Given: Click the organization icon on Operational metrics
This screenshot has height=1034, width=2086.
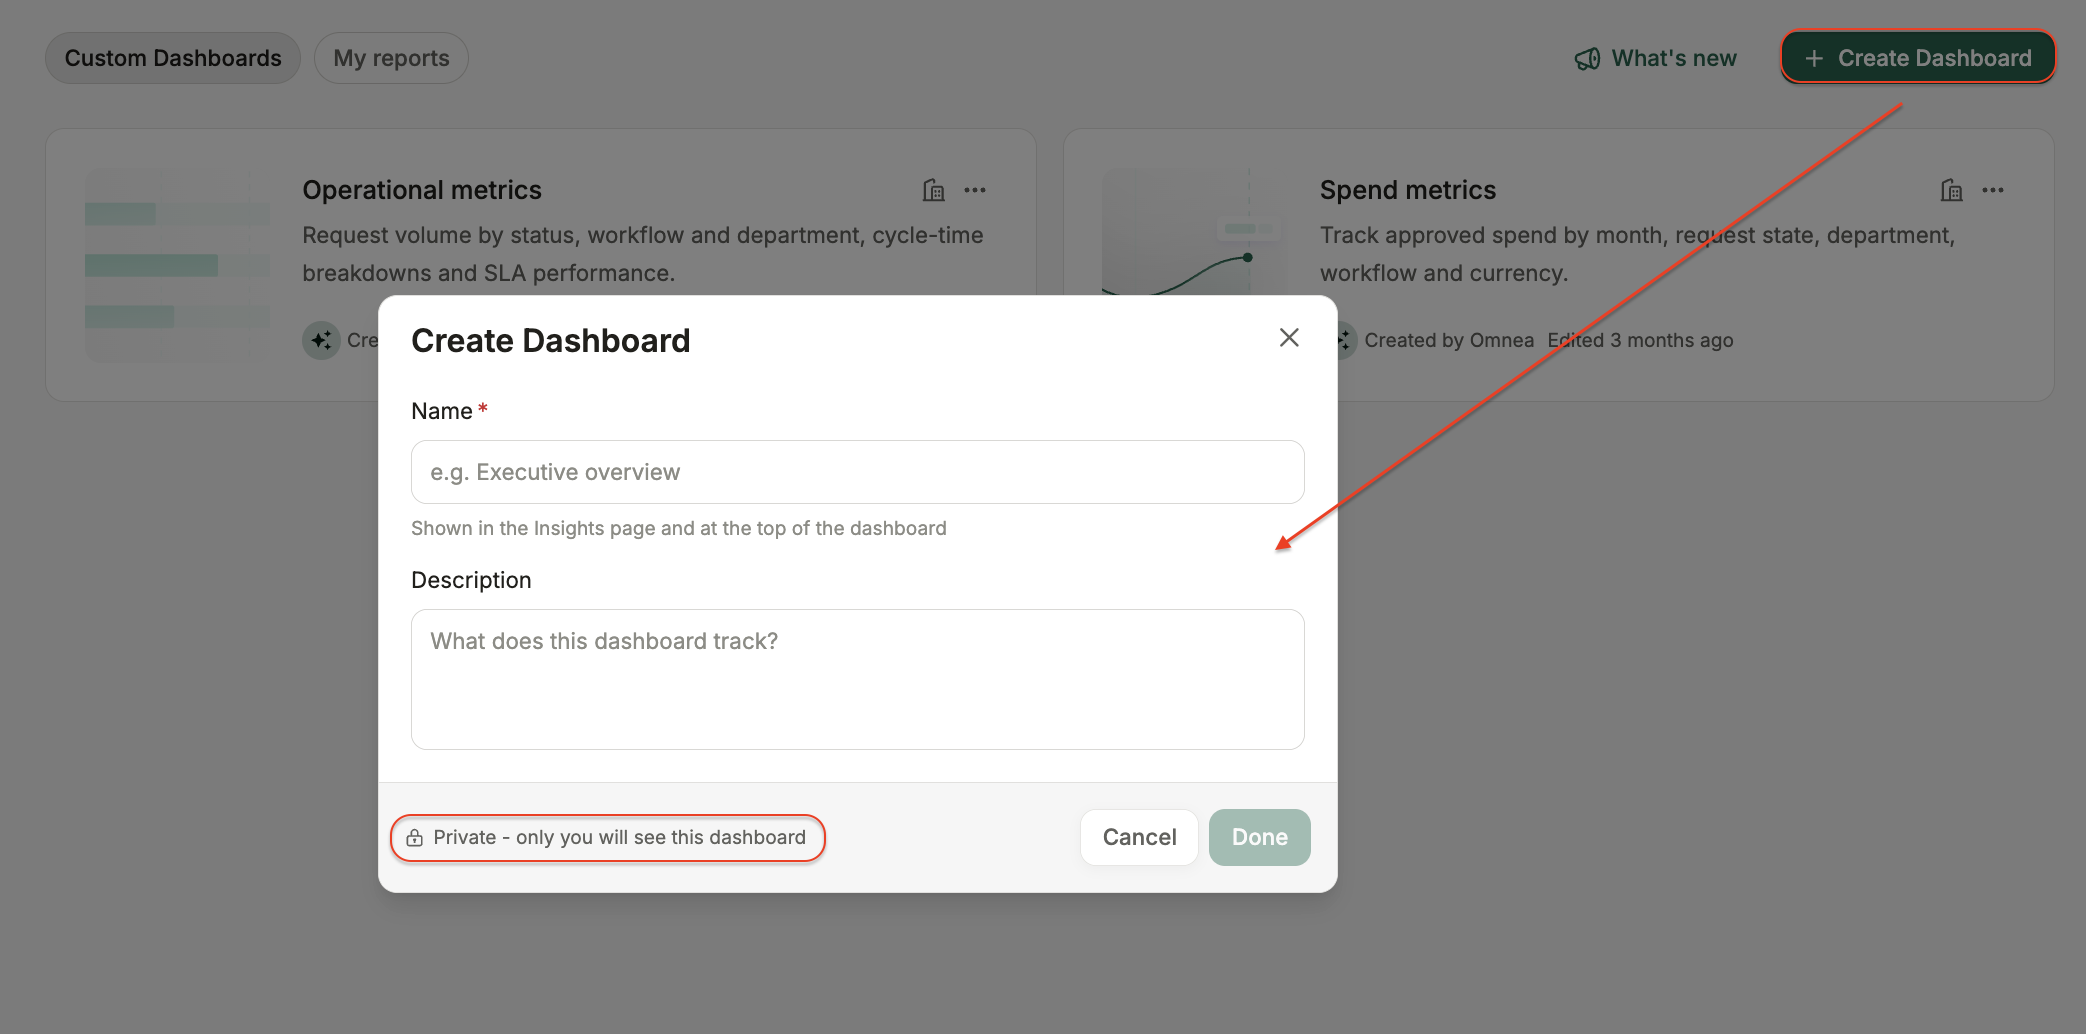Looking at the screenshot, I should point(934,190).
